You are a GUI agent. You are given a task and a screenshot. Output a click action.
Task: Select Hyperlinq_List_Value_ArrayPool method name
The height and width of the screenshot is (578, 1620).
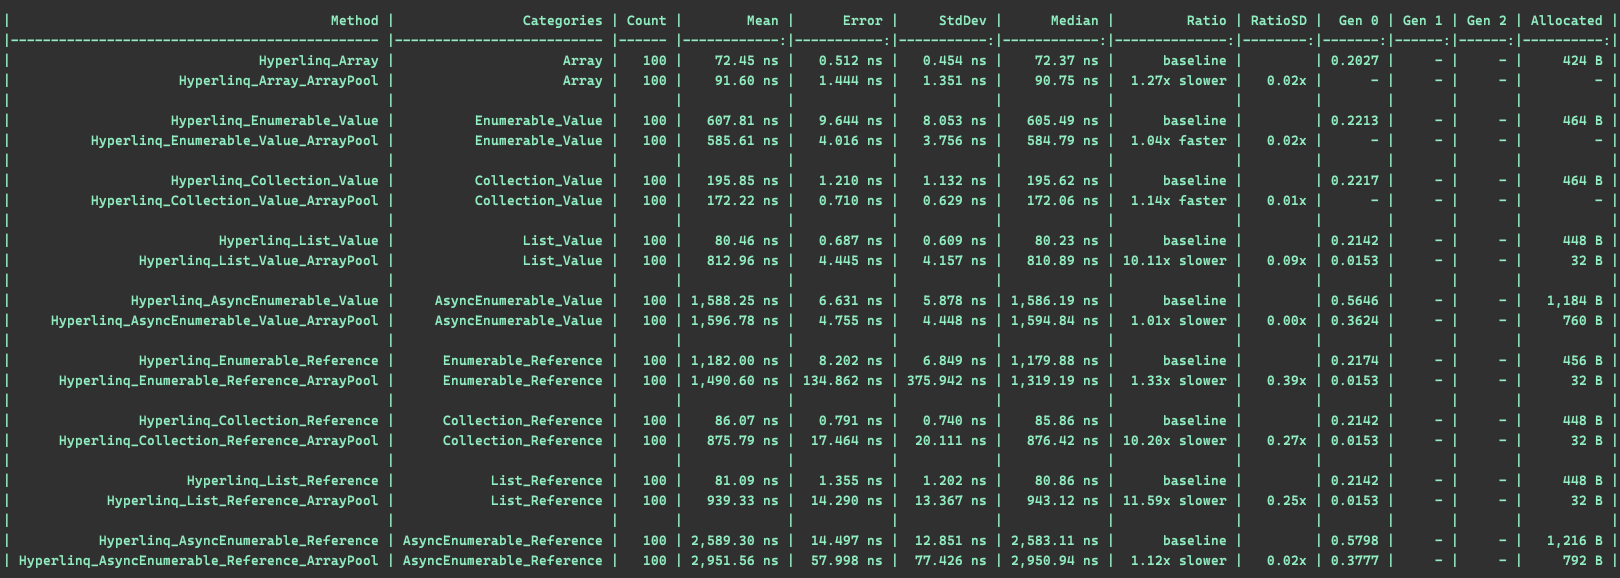(x=259, y=260)
